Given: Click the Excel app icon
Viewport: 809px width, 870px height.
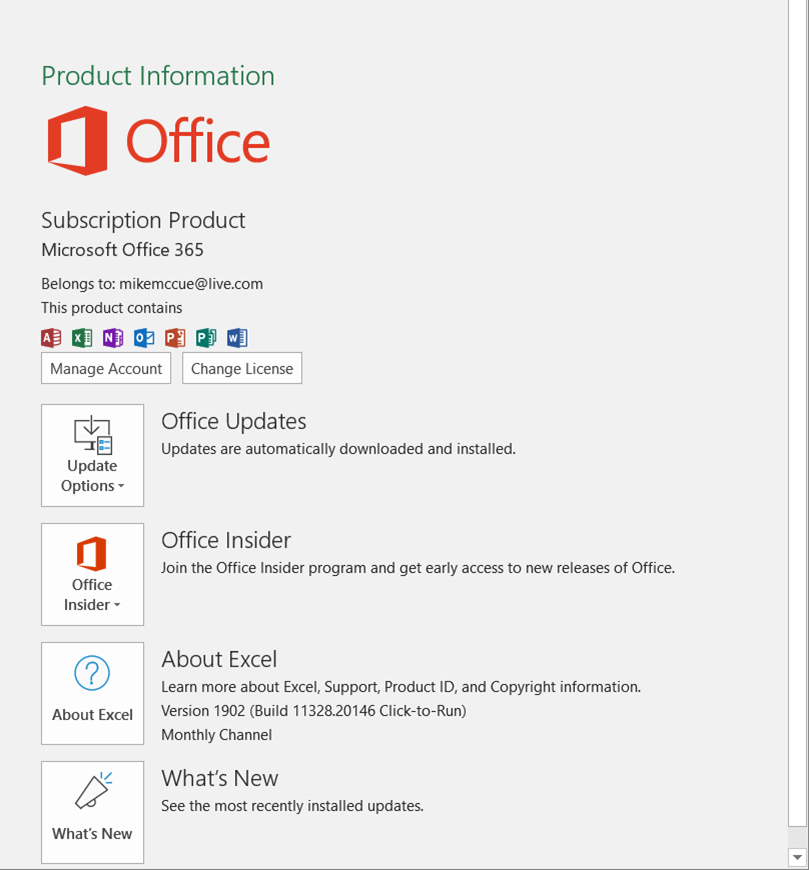Looking at the screenshot, I should point(82,337).
